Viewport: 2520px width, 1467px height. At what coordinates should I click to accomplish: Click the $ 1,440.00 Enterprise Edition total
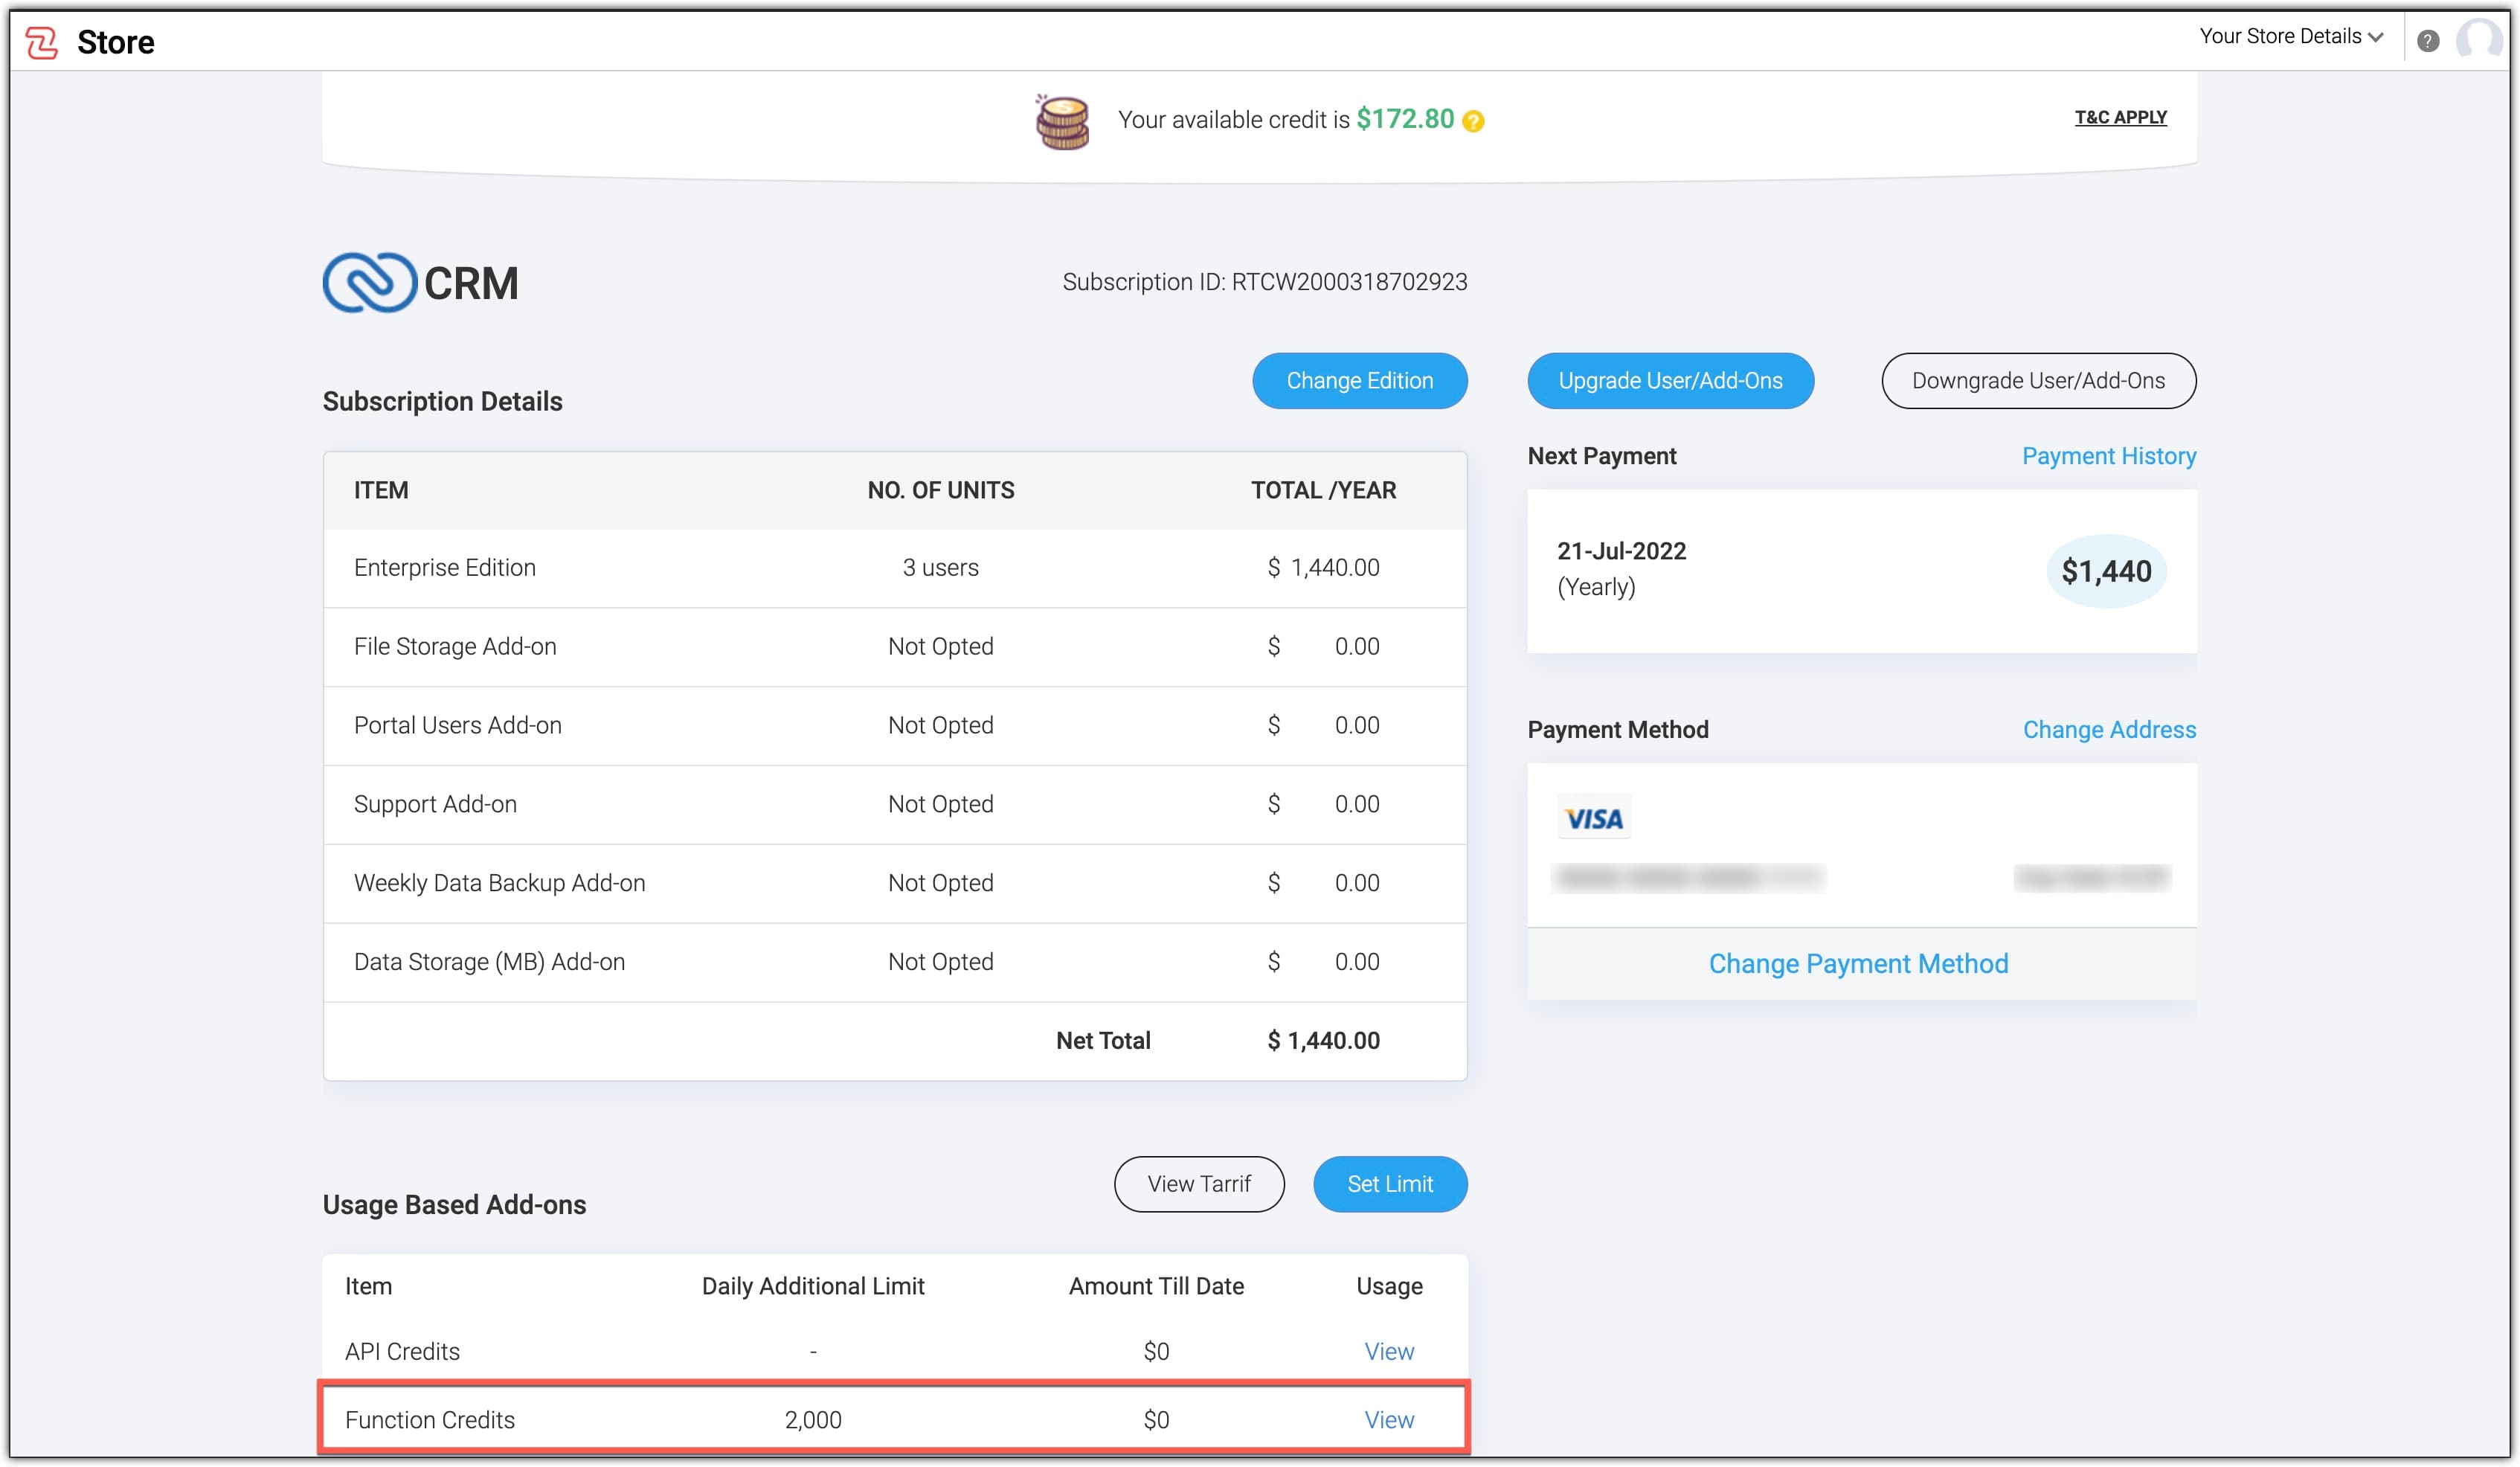(x=1323, y=567)
